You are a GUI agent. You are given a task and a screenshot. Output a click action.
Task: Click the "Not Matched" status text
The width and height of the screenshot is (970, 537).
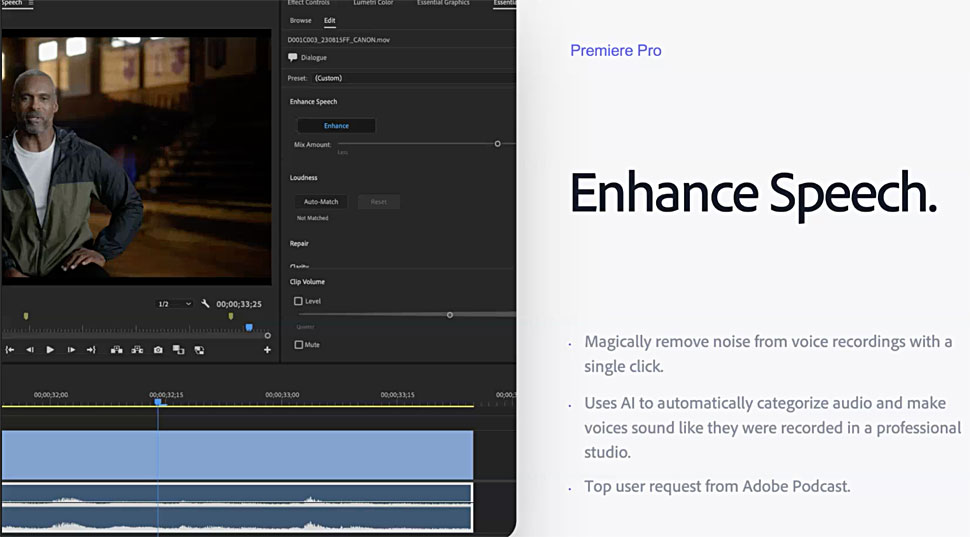coord(312,218)
